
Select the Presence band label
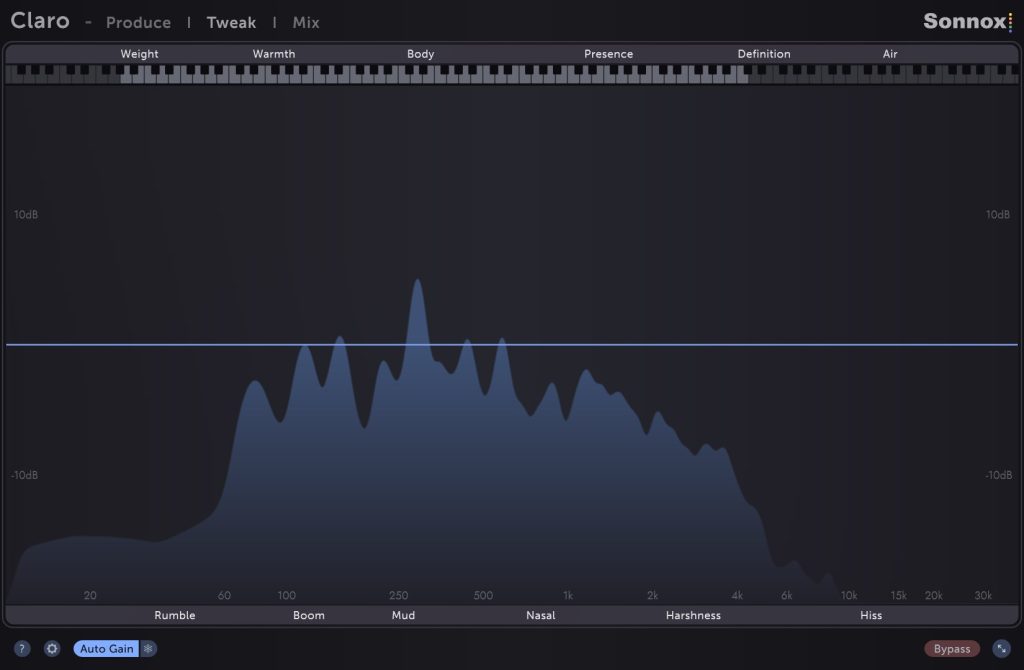[608, 54]
